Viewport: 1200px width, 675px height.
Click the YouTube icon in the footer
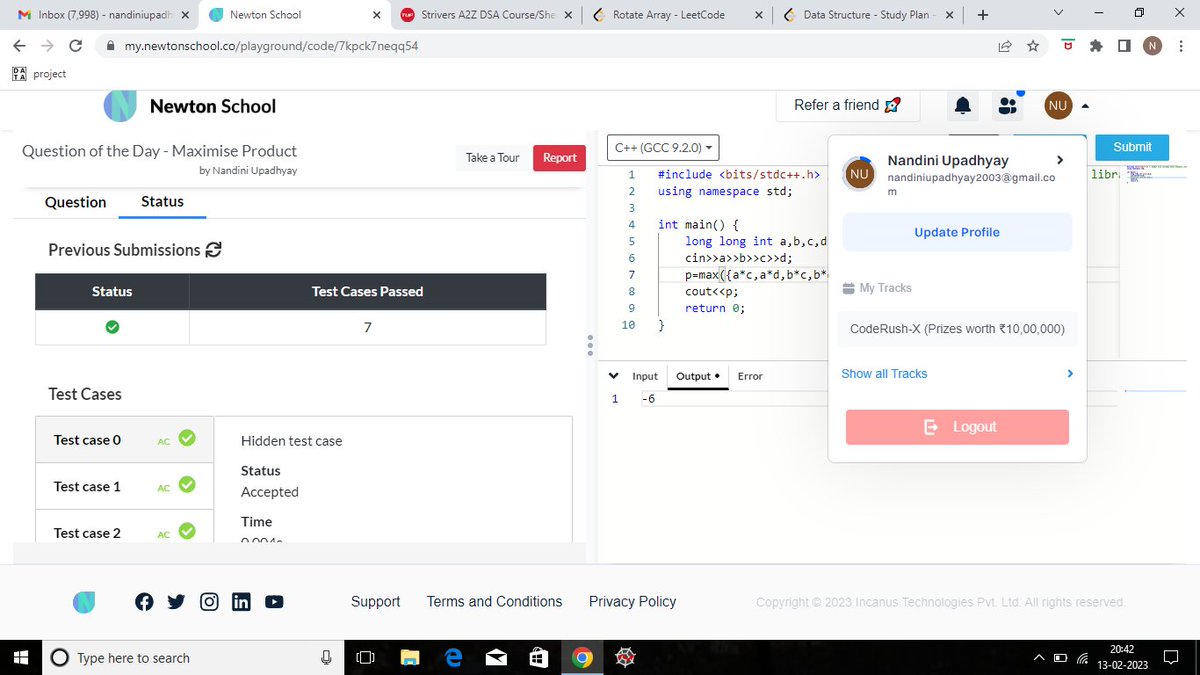(274, 601)
